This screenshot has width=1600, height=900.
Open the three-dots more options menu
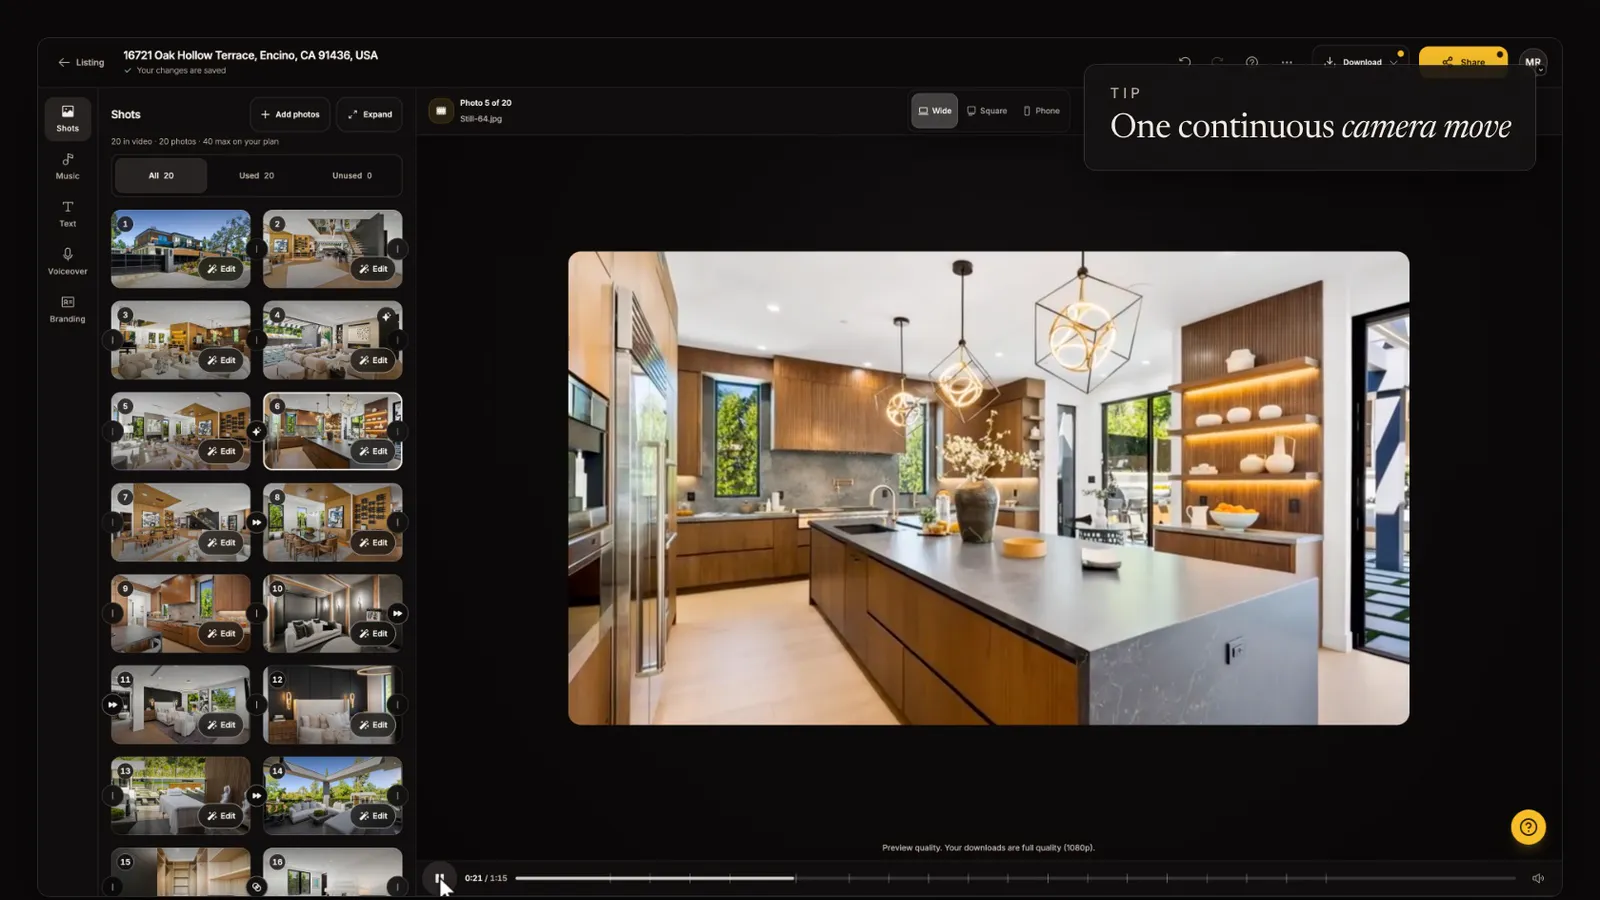(x=1286, y=62)
